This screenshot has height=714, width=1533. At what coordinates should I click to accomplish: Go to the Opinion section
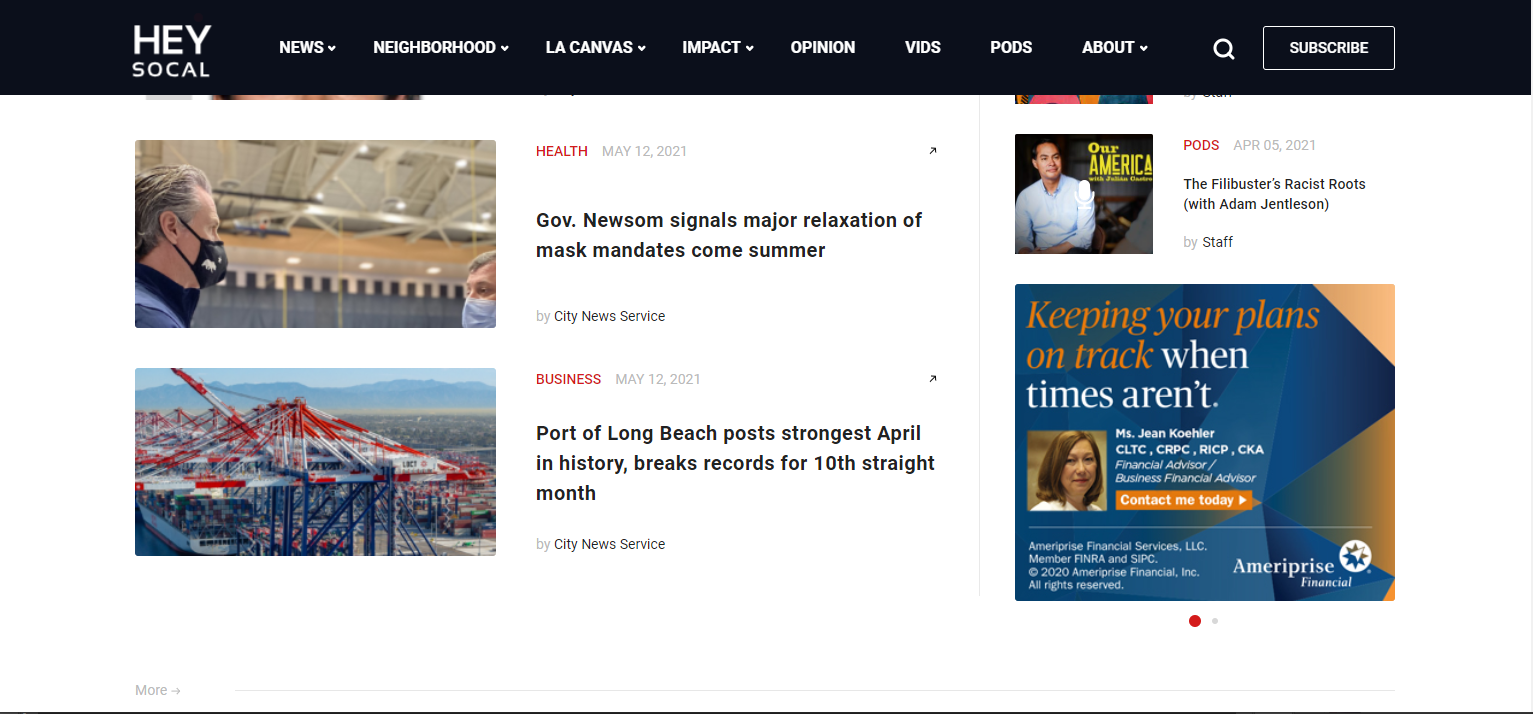(x=822, y=48)
